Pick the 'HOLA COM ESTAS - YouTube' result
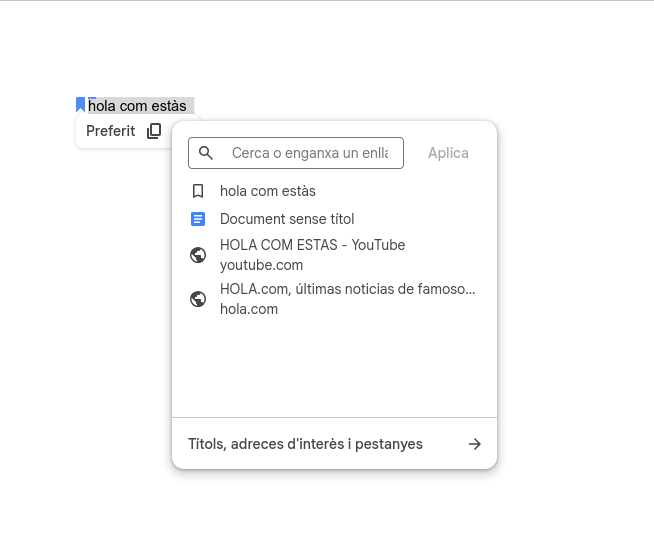The height and width of the screenshot is (538, 654). tap(312, 245)
